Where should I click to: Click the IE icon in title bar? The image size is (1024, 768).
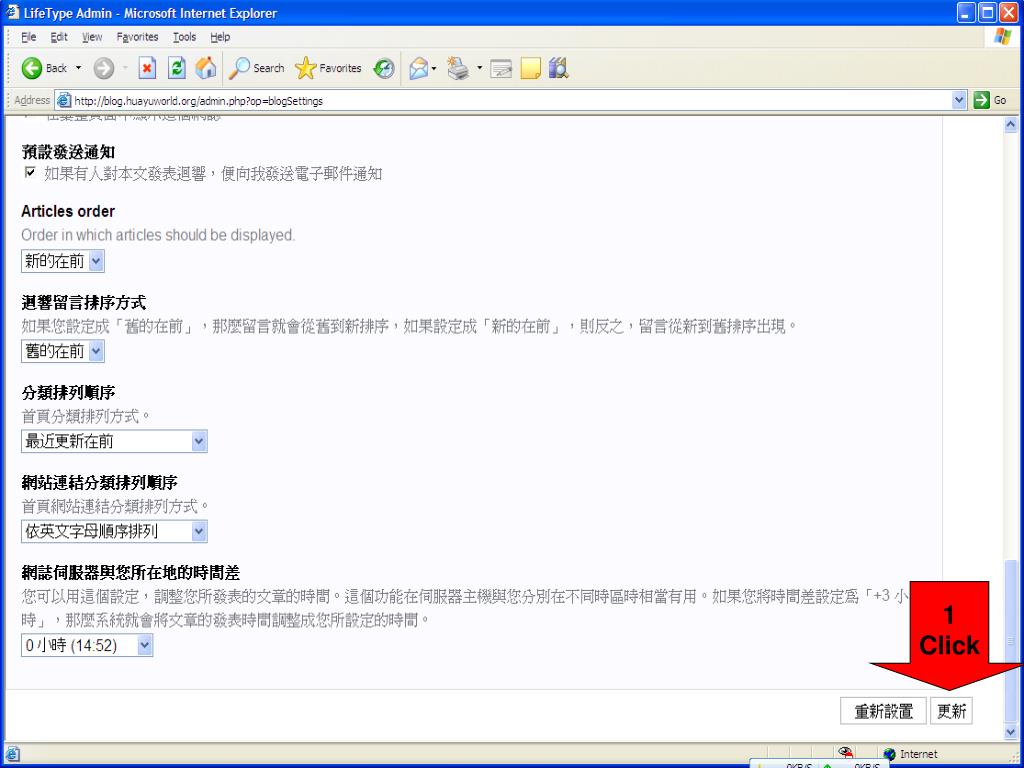[12, 12]
